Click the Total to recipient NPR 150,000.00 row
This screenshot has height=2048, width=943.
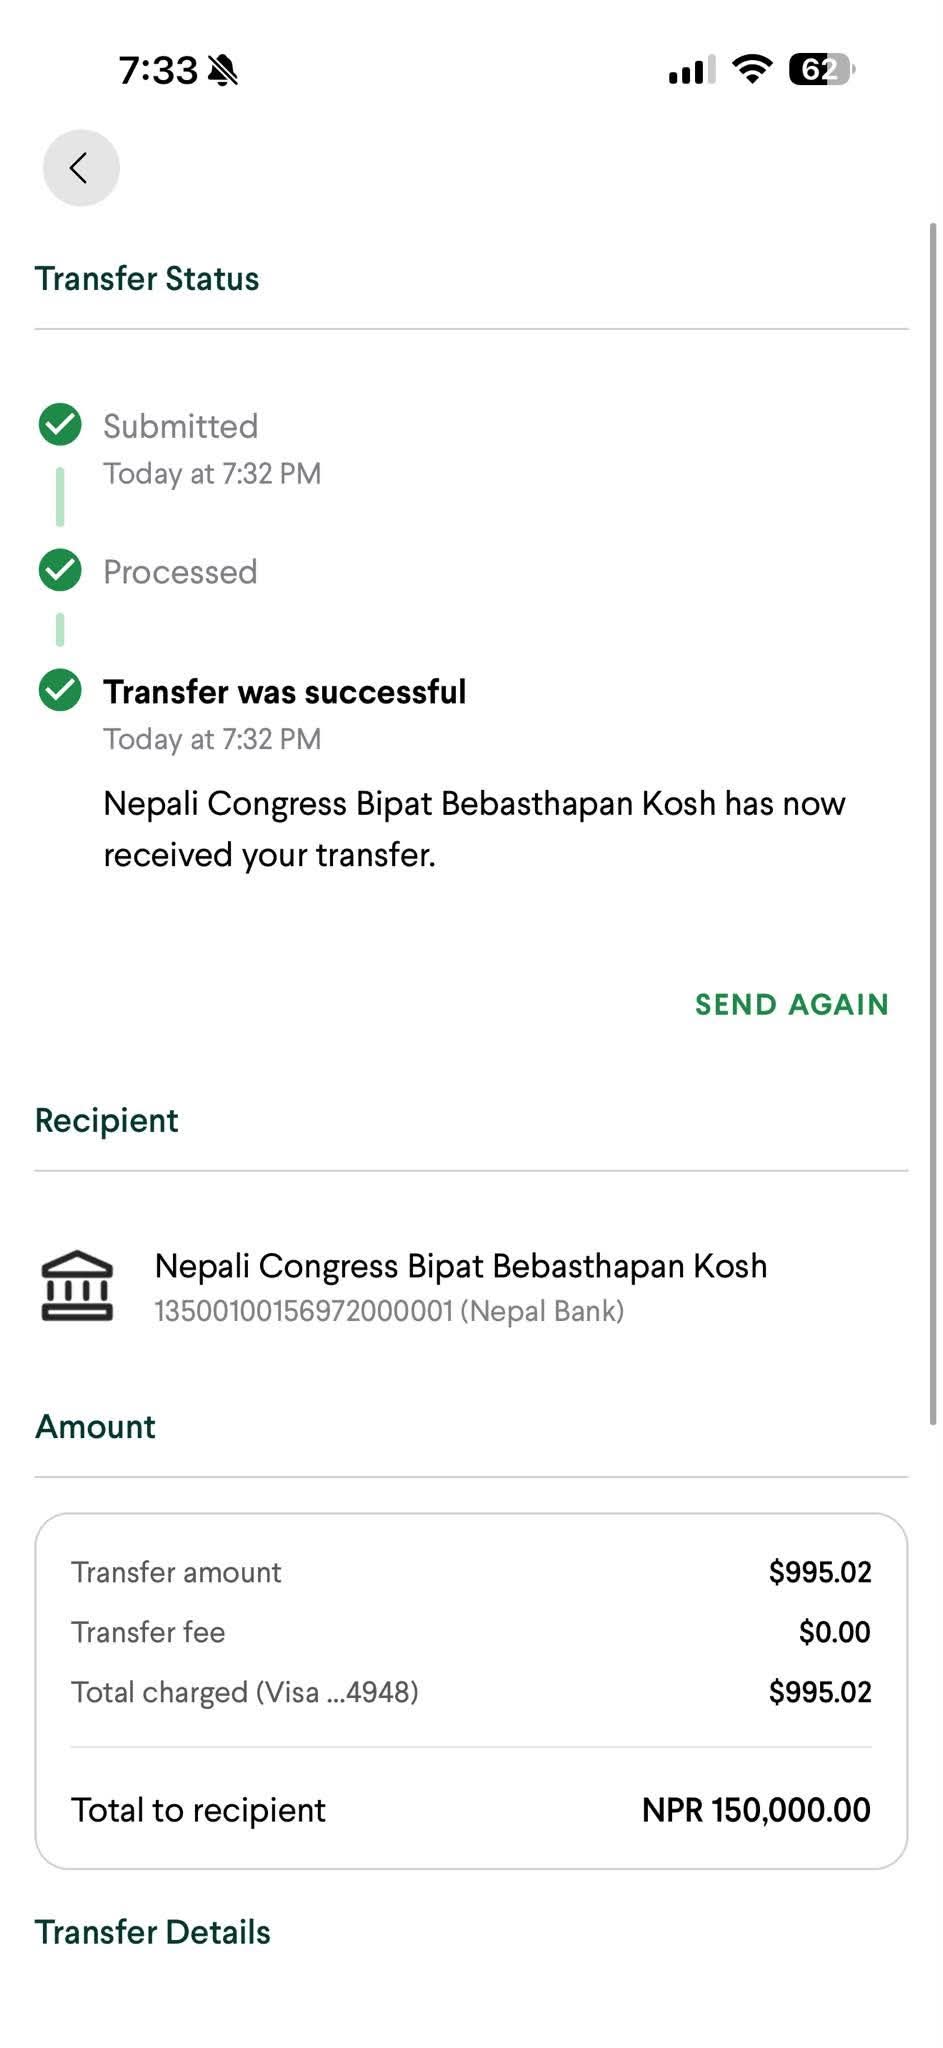pyautogui.click(x=471, y=1810)
